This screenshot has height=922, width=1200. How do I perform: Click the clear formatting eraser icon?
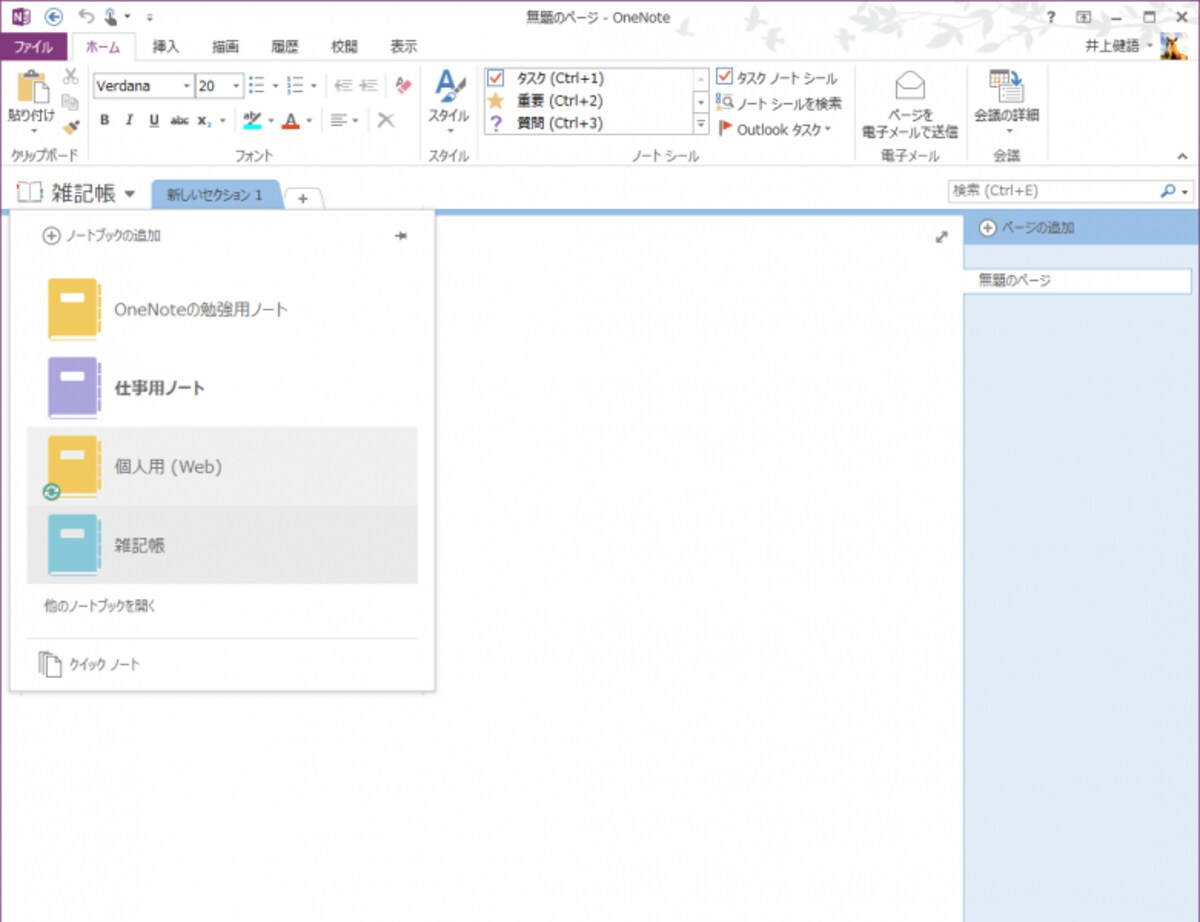point(403,86)
